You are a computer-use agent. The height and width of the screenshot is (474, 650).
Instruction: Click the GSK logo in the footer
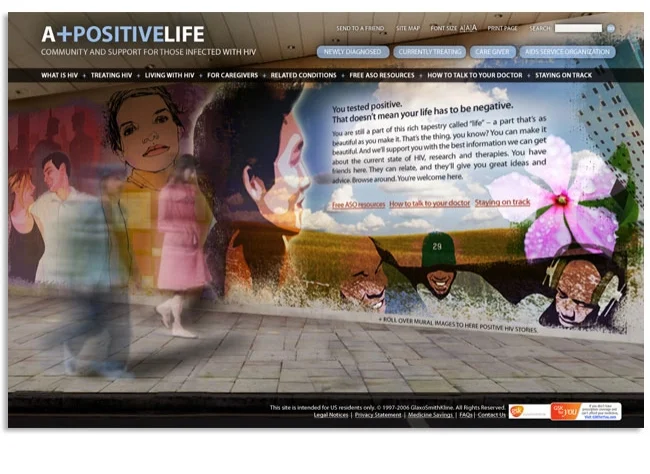point(529,411)
